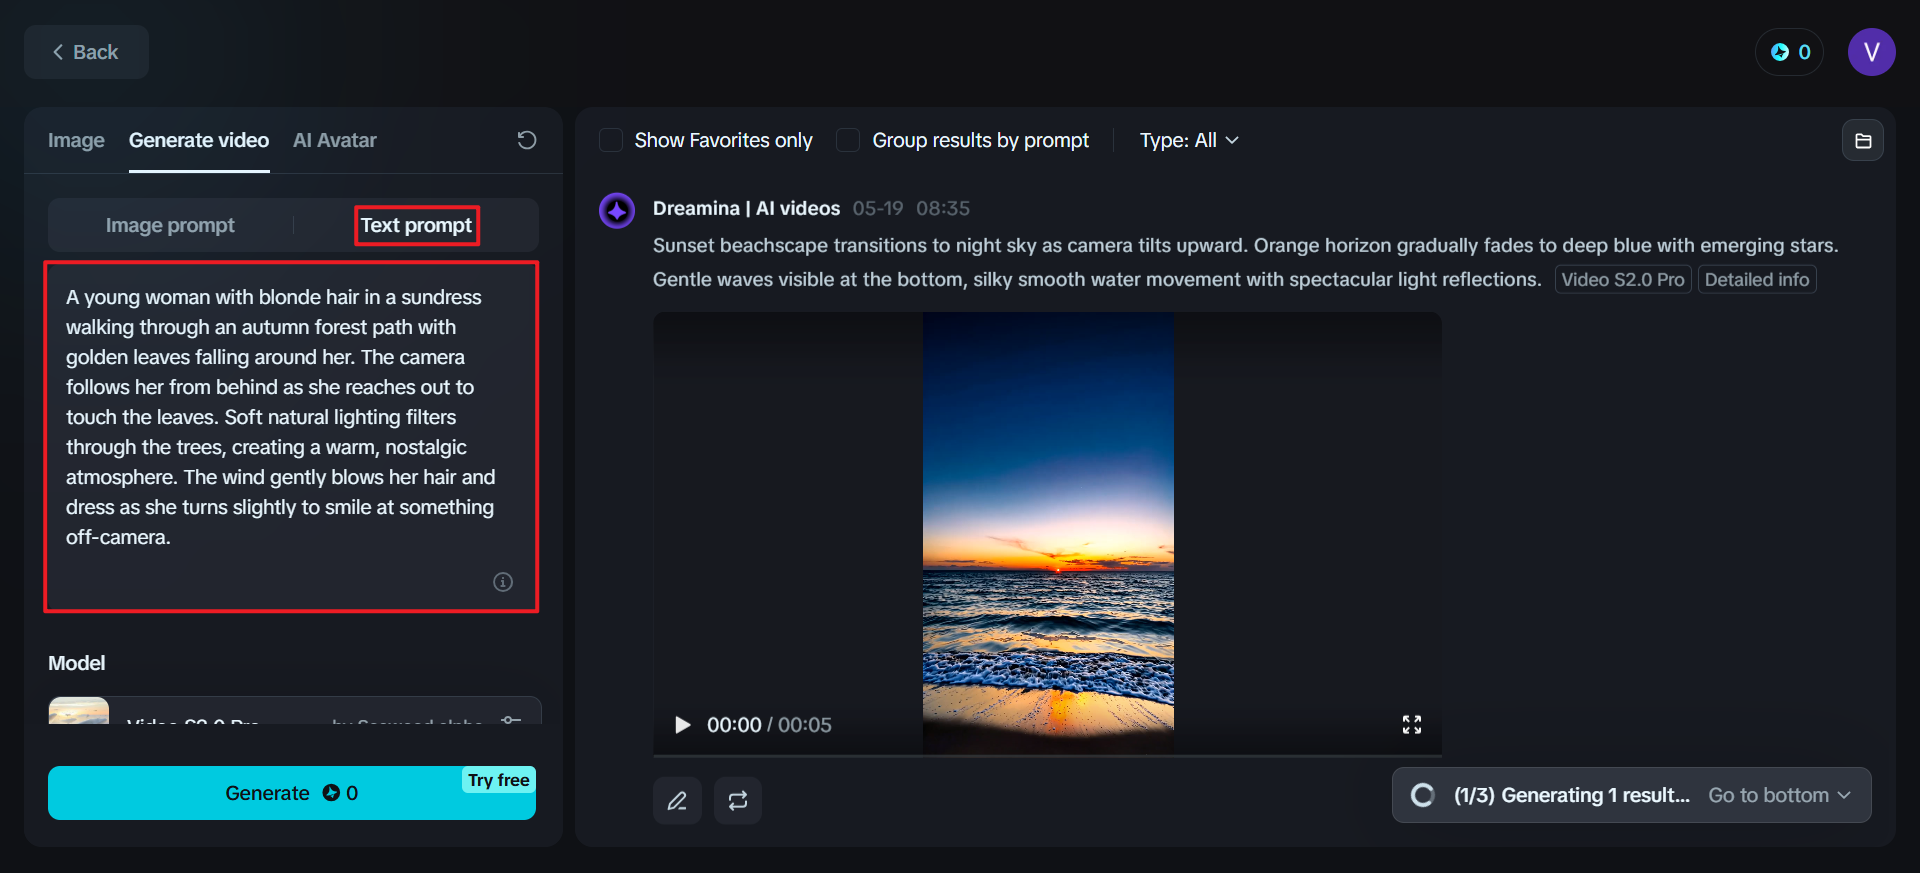Regenerate the video using the loop icon
The image size is (1920, 873).
click(x=738, y=801)
